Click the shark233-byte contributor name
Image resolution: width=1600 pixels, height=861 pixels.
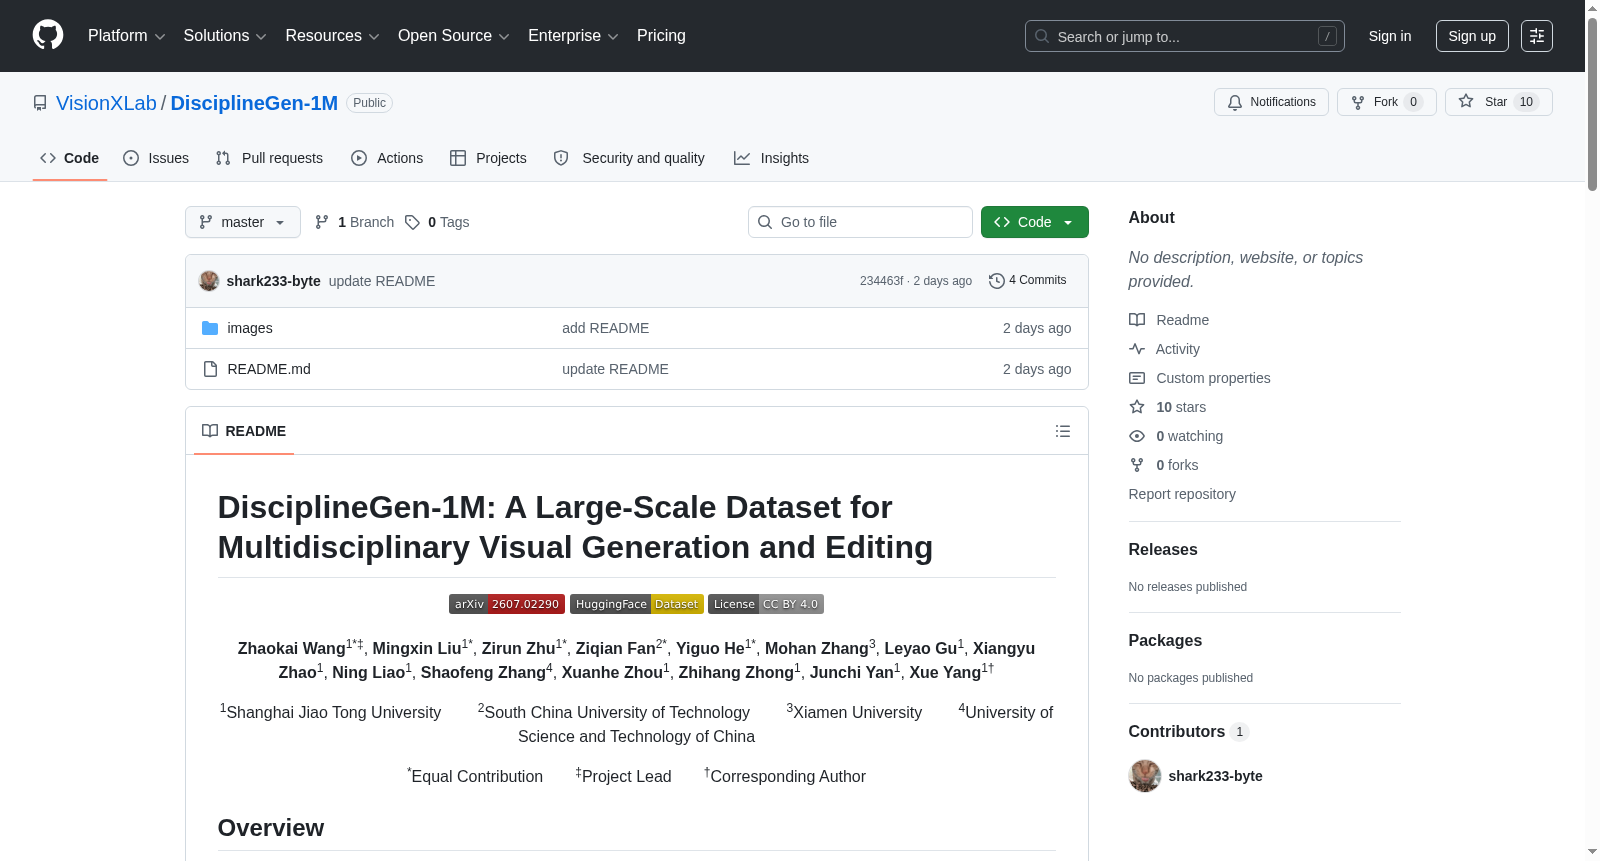click(1215, 776)
